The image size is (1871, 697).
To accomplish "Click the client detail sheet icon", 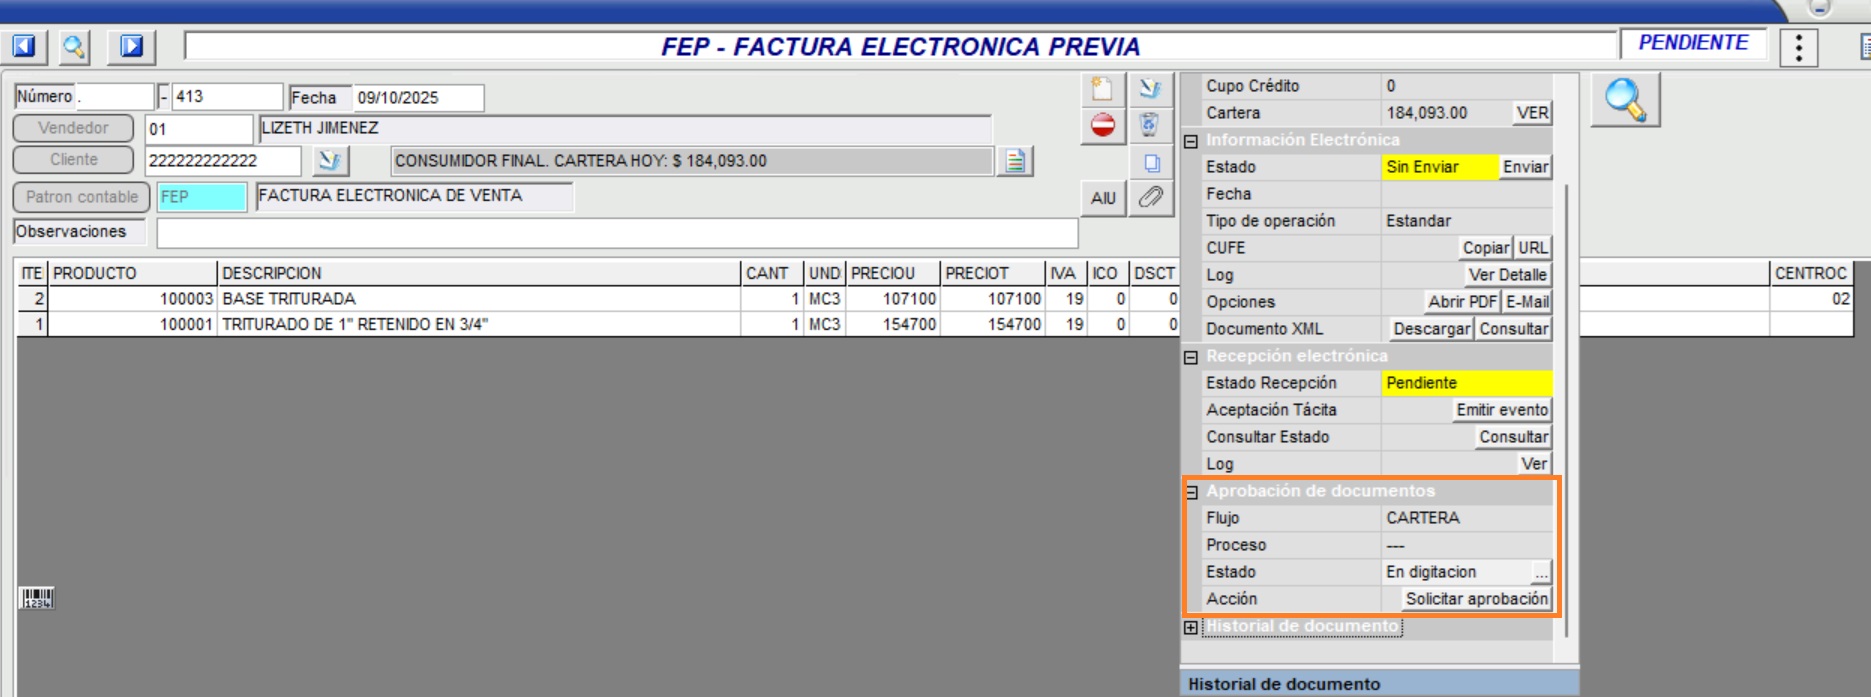I will (1015, 161).
